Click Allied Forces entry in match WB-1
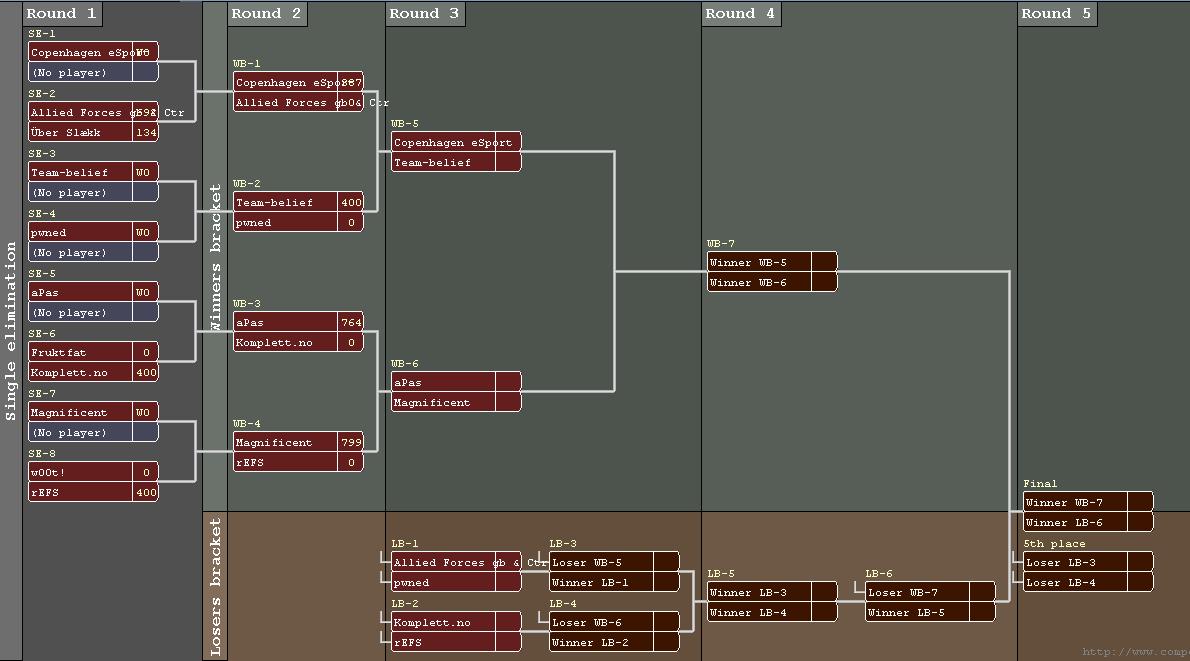This screenshot has height=661, width=1190. point(298,102)
